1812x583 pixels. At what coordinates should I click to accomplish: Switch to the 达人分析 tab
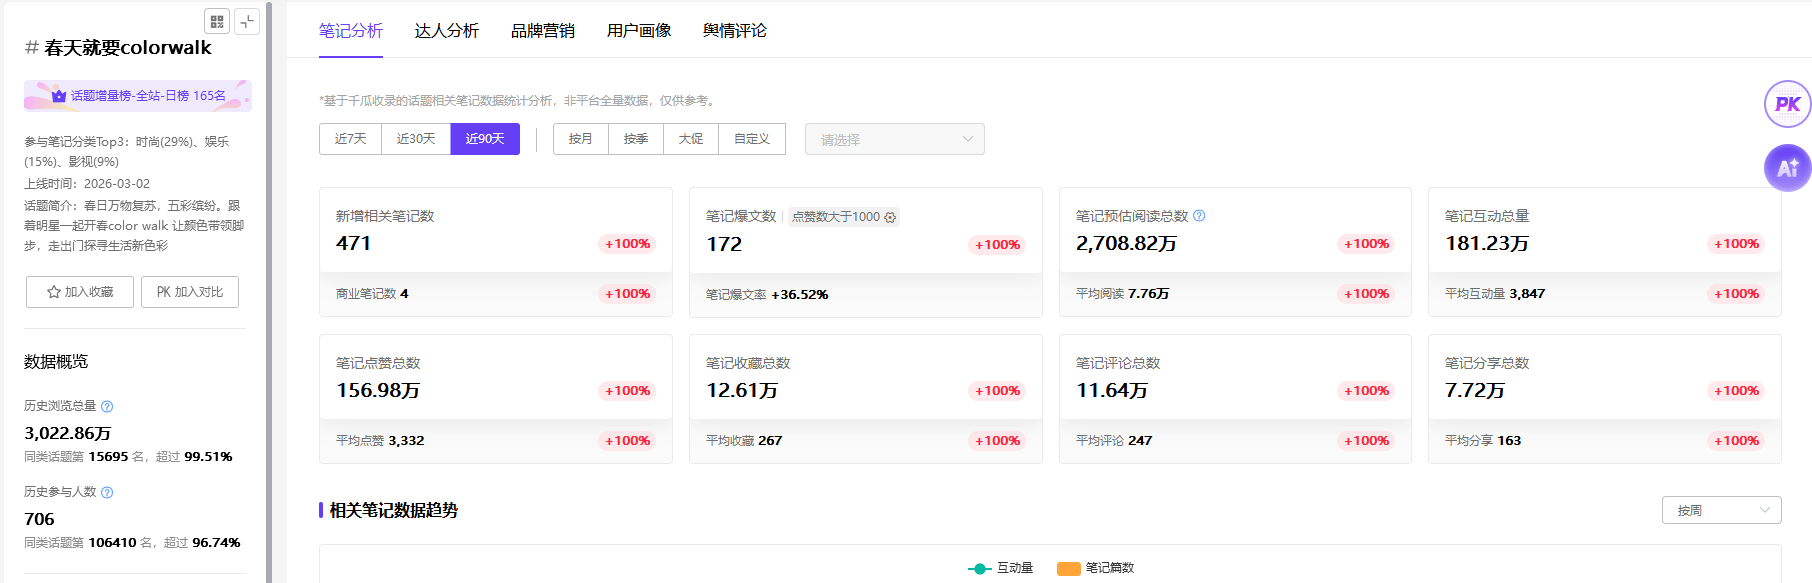click(x=446, y=31)
